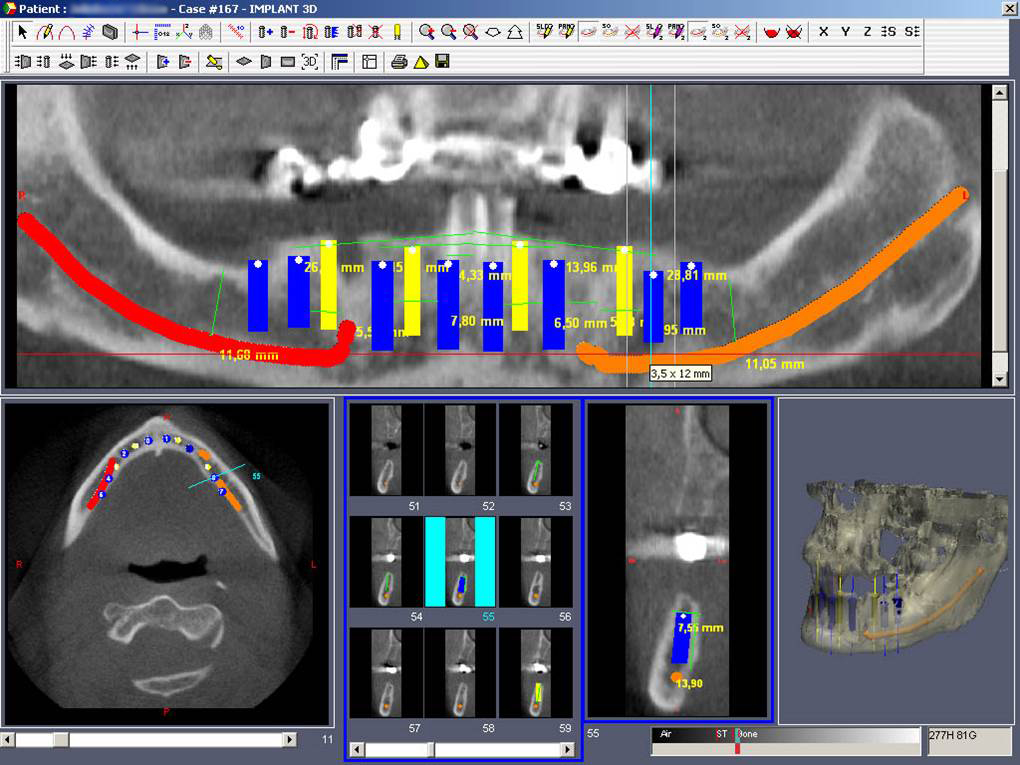Screen dimensions: 1020x765
Task: Adjust the Air-ST-Bone density slider marker
Action: tap(737, 742)
